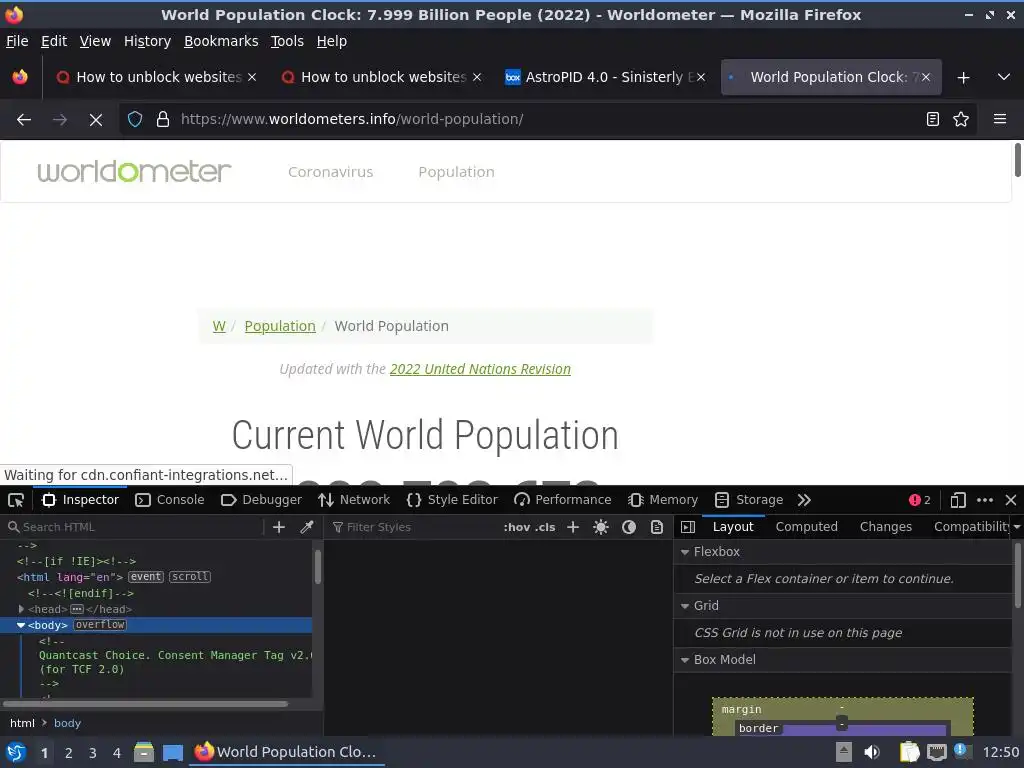Show site security padlock info
Screen dimensions: 1024x768
(163, 120)
